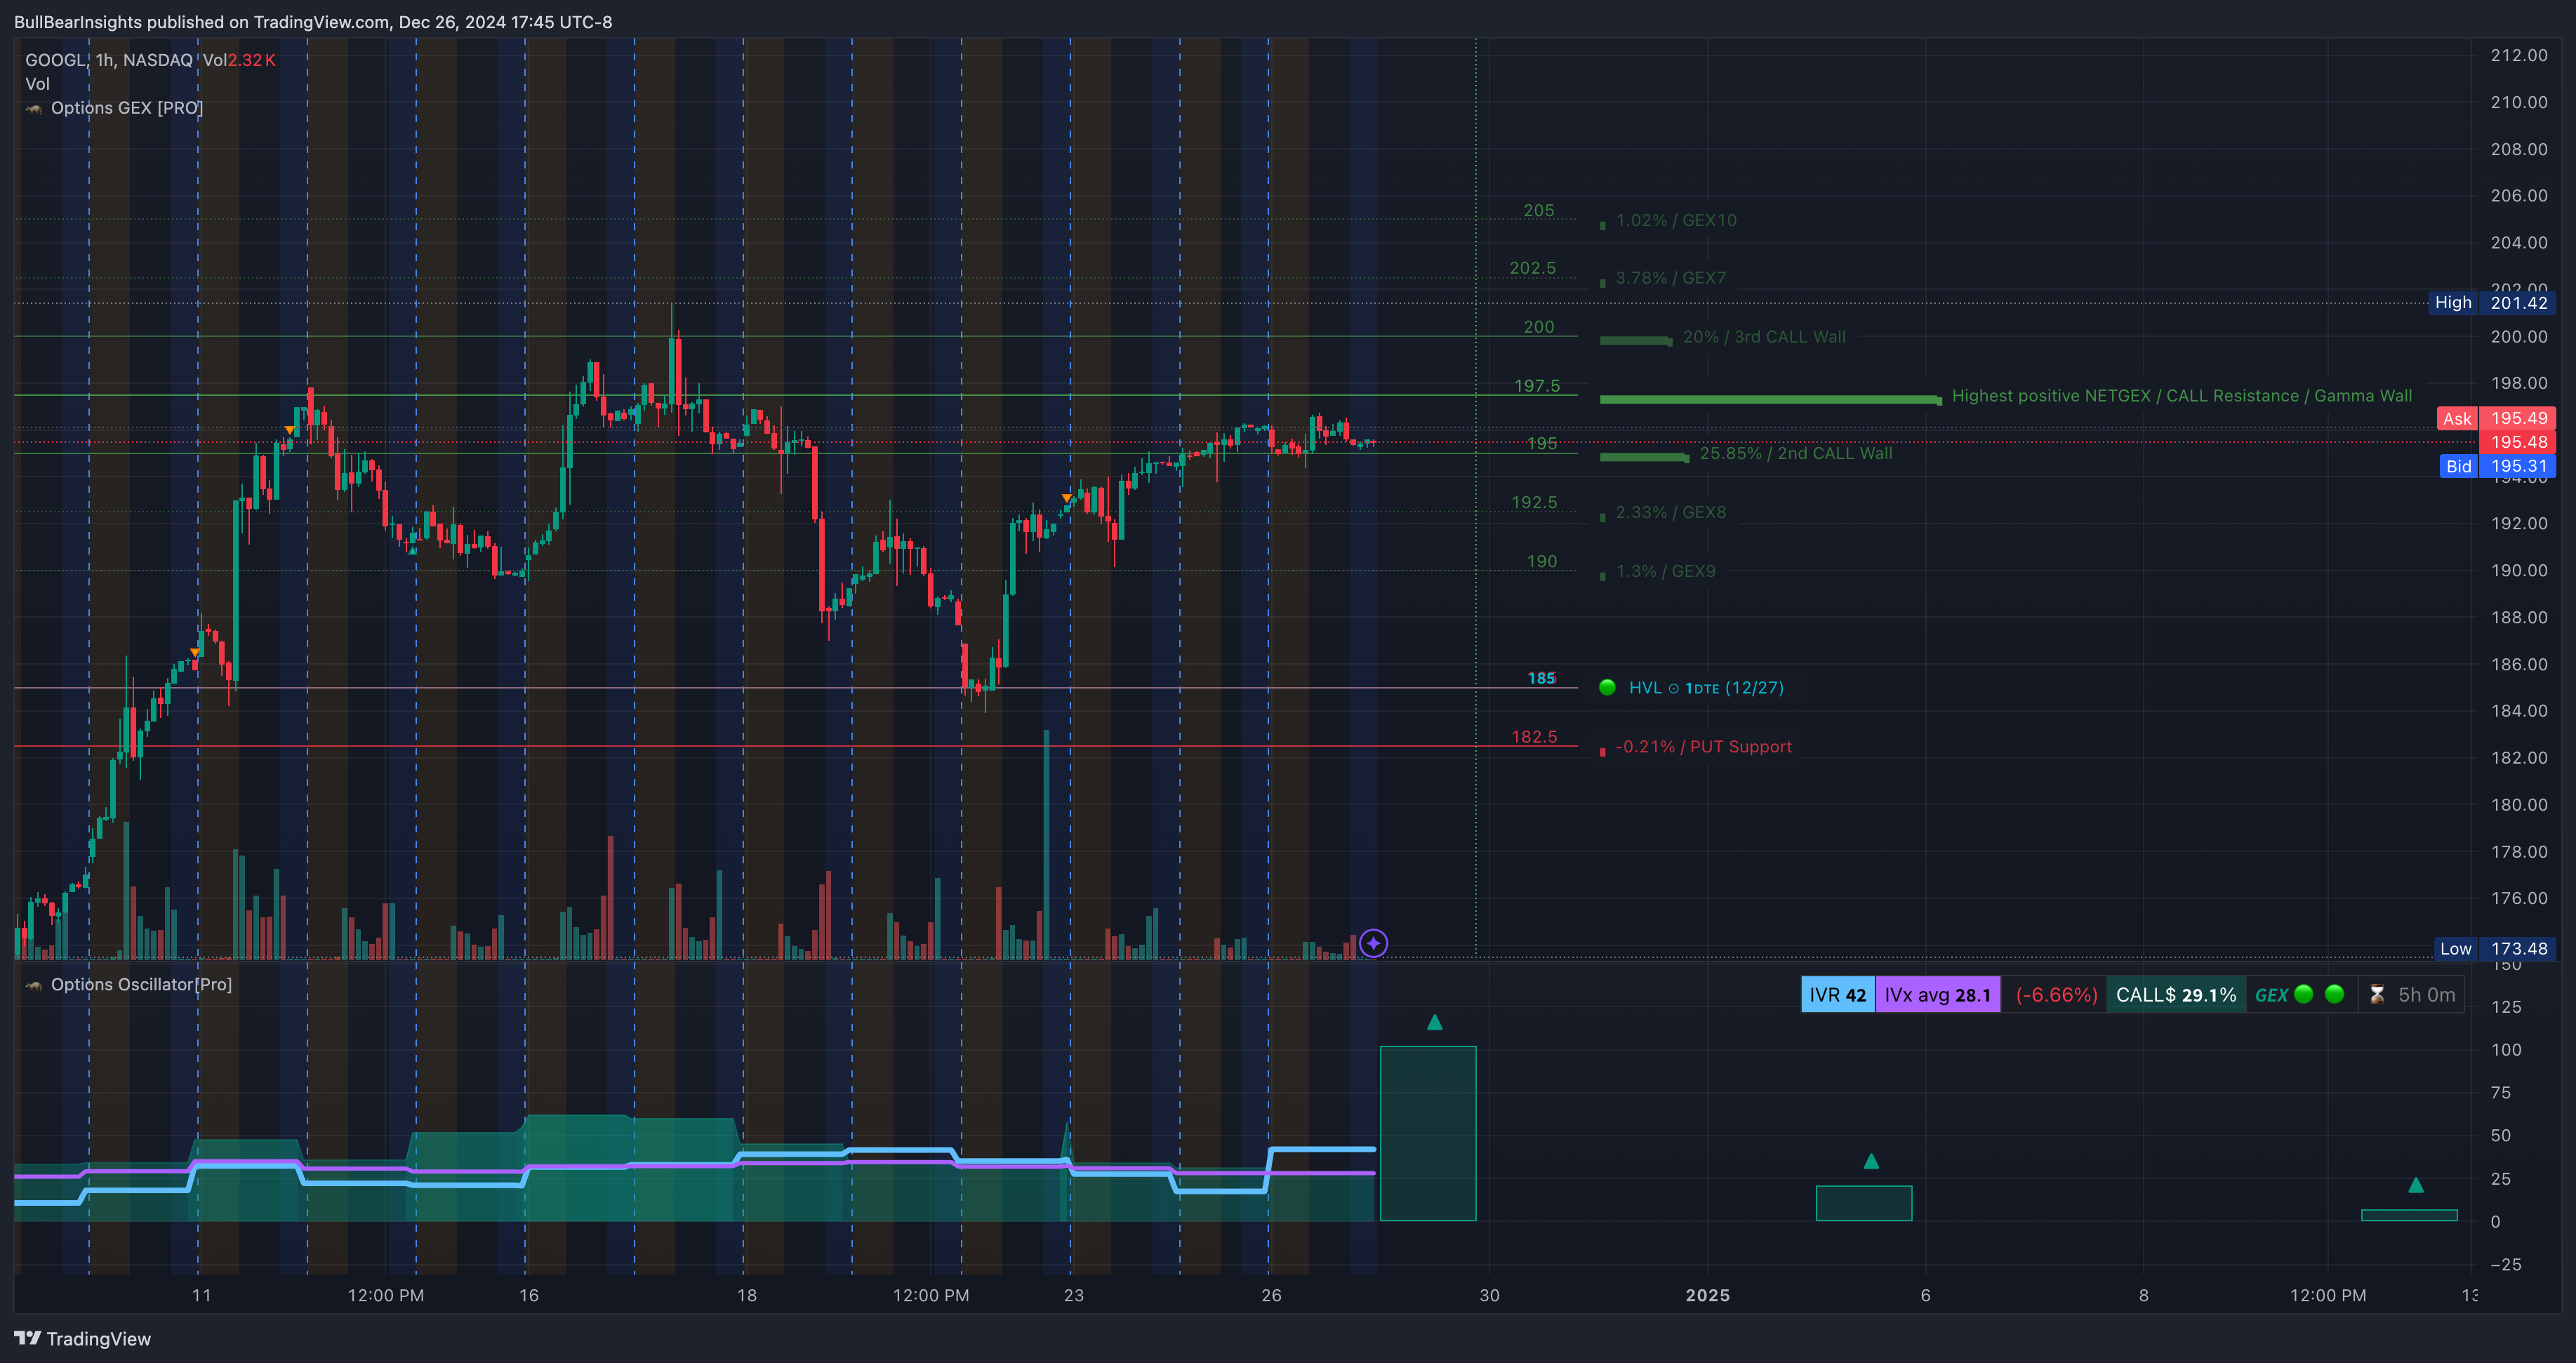
Task: Click the 197.5 strike level label
Action: tap(1536, 386)
